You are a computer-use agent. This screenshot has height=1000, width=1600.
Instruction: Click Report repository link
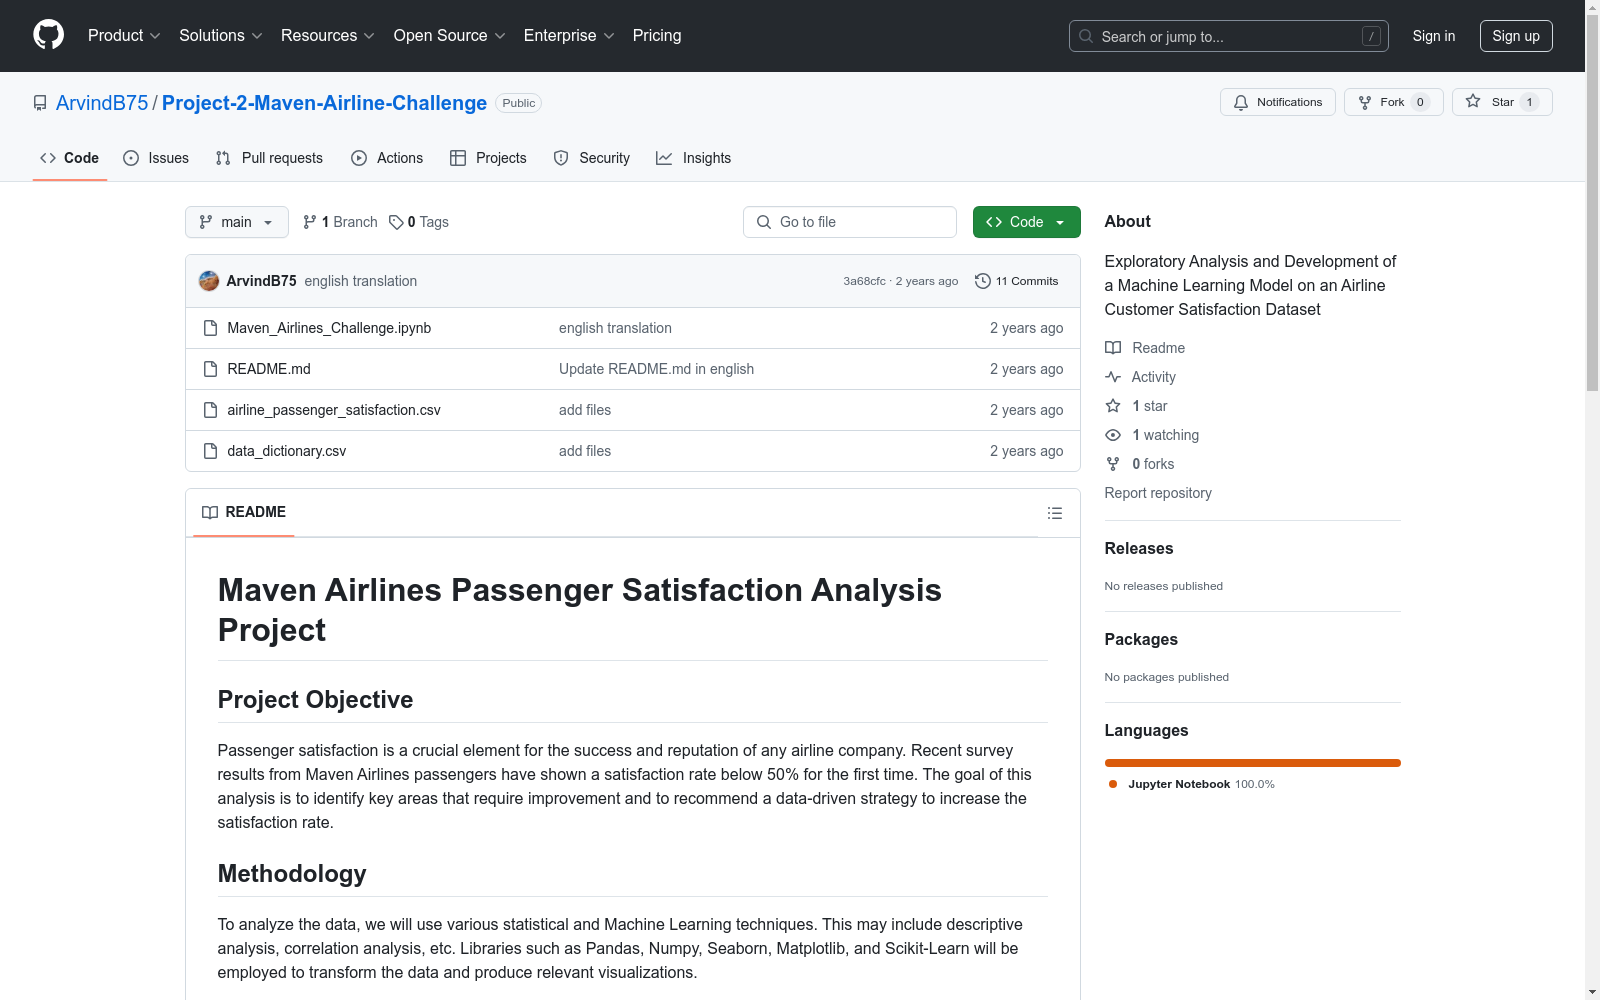(x=1158, y=493)
